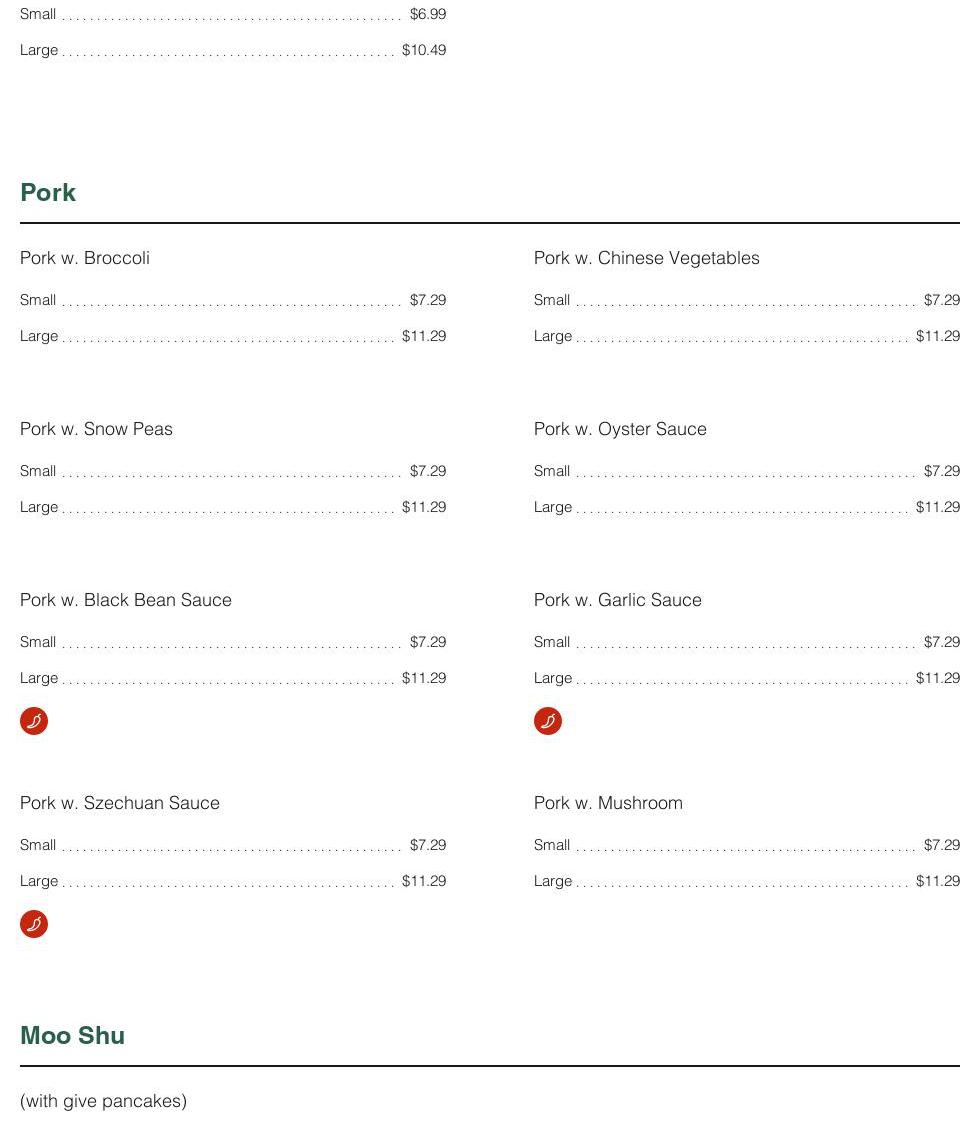Pick the Small size of Pork w. Broccoli
Viewport: 965px width, 1121px height.
pos(38,300)
